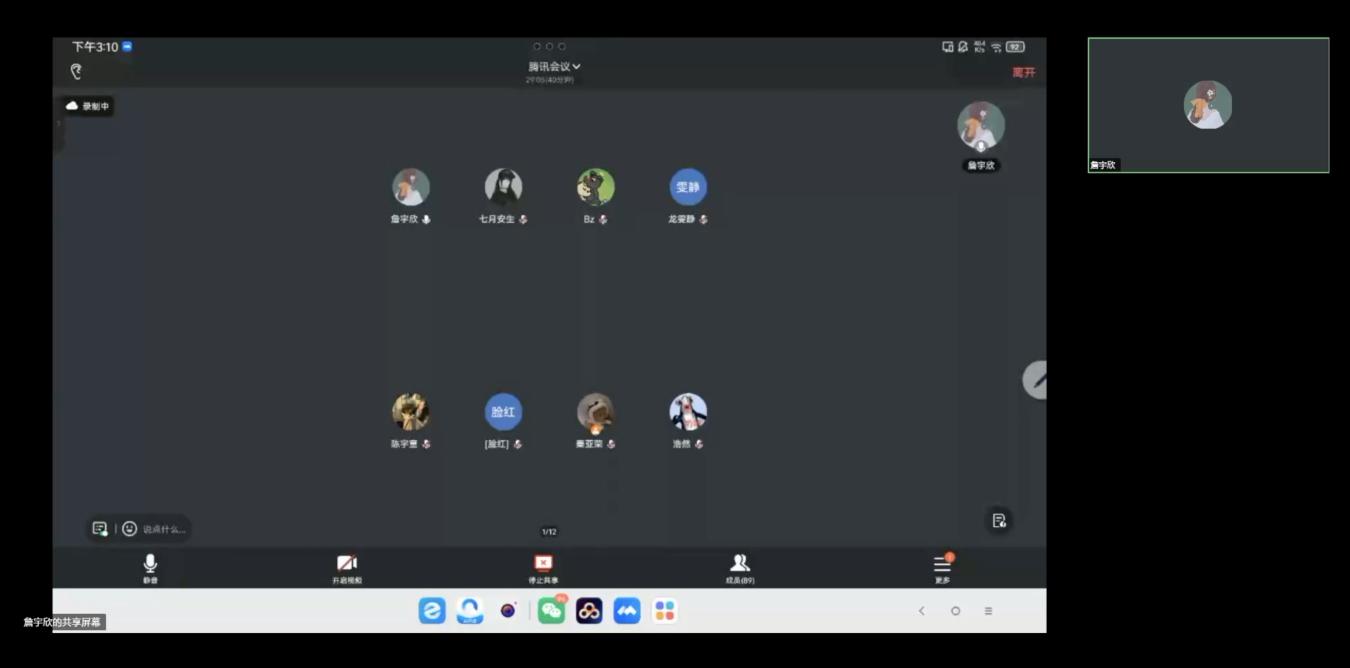Mute the microphone (静音)

click(x=150, y=568)
